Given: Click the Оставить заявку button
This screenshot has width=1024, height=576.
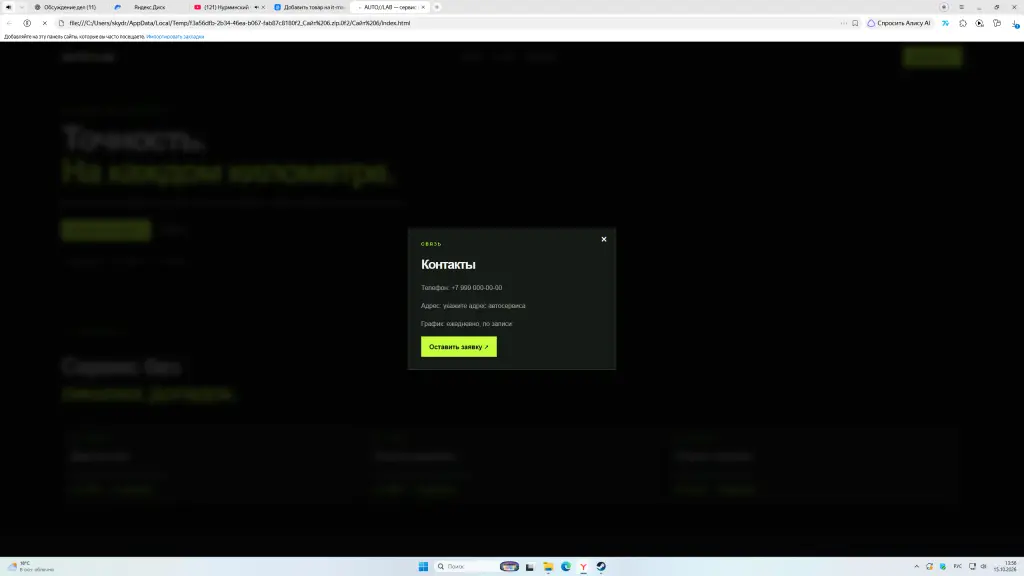Looking at the screenshot, I should pyautogui.click(x=458, y=347).
